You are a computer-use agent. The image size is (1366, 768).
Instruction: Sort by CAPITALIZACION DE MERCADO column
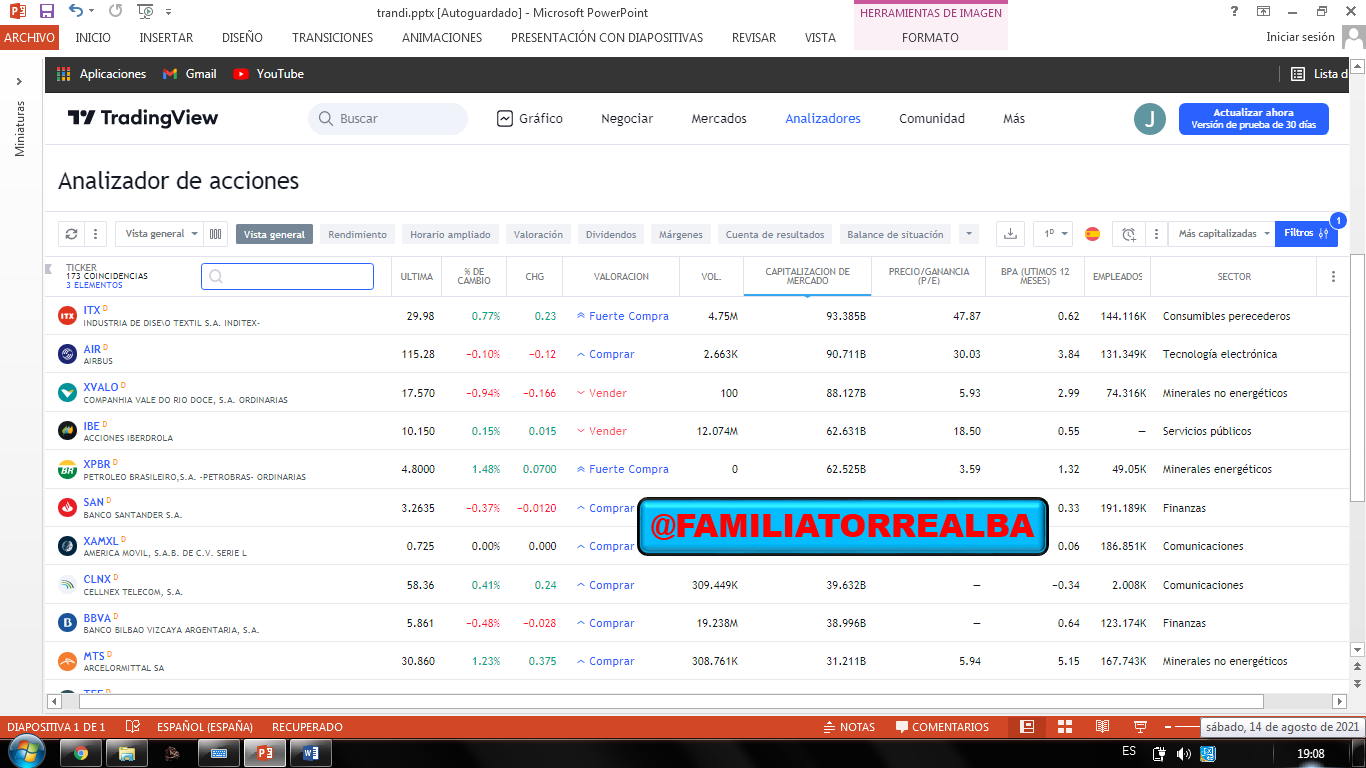807,276
